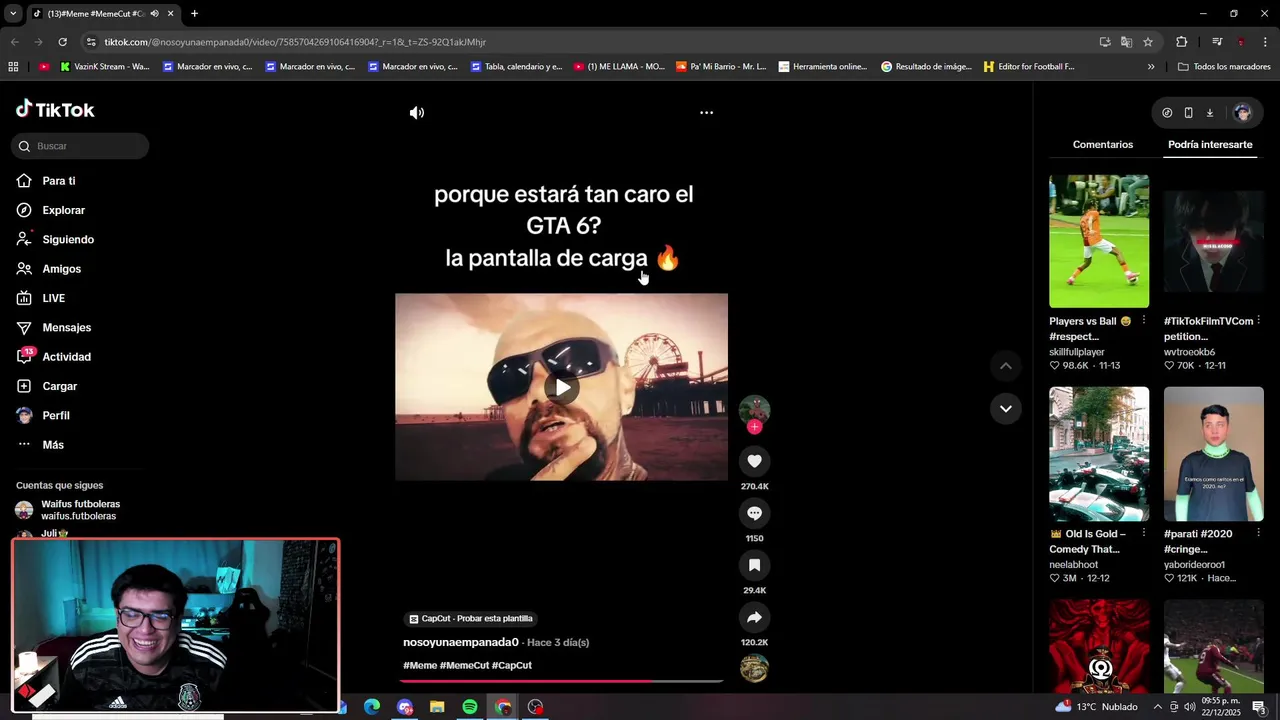Image resolution: width=1280 pixels, height=720 pixels.
Task: Open neelabhoot profile link
Action: (x=1073, y=565)
